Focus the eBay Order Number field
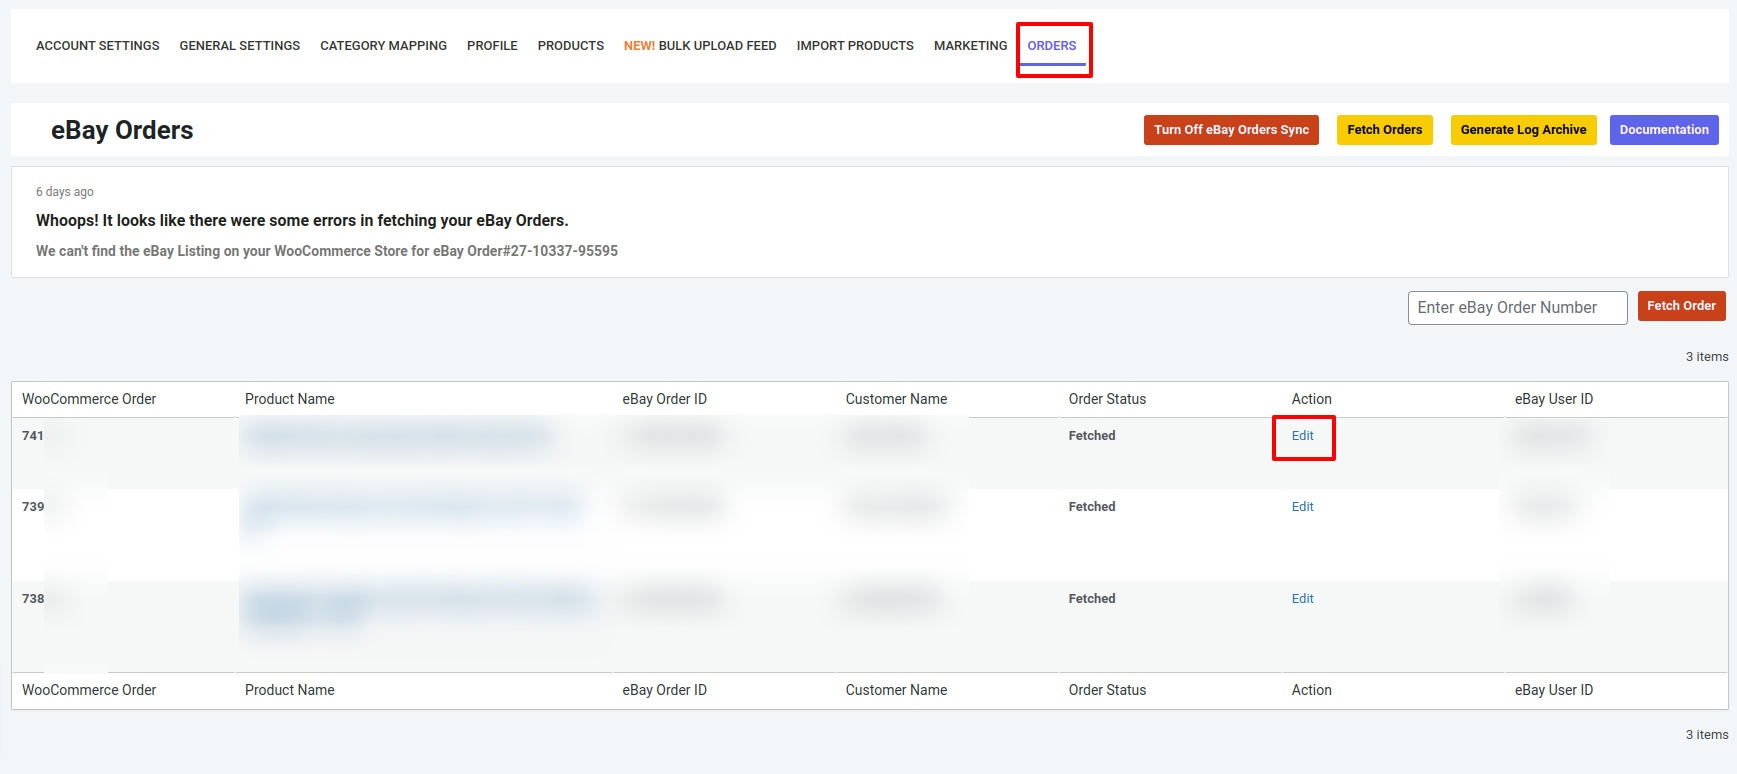 pos(1517,308)
